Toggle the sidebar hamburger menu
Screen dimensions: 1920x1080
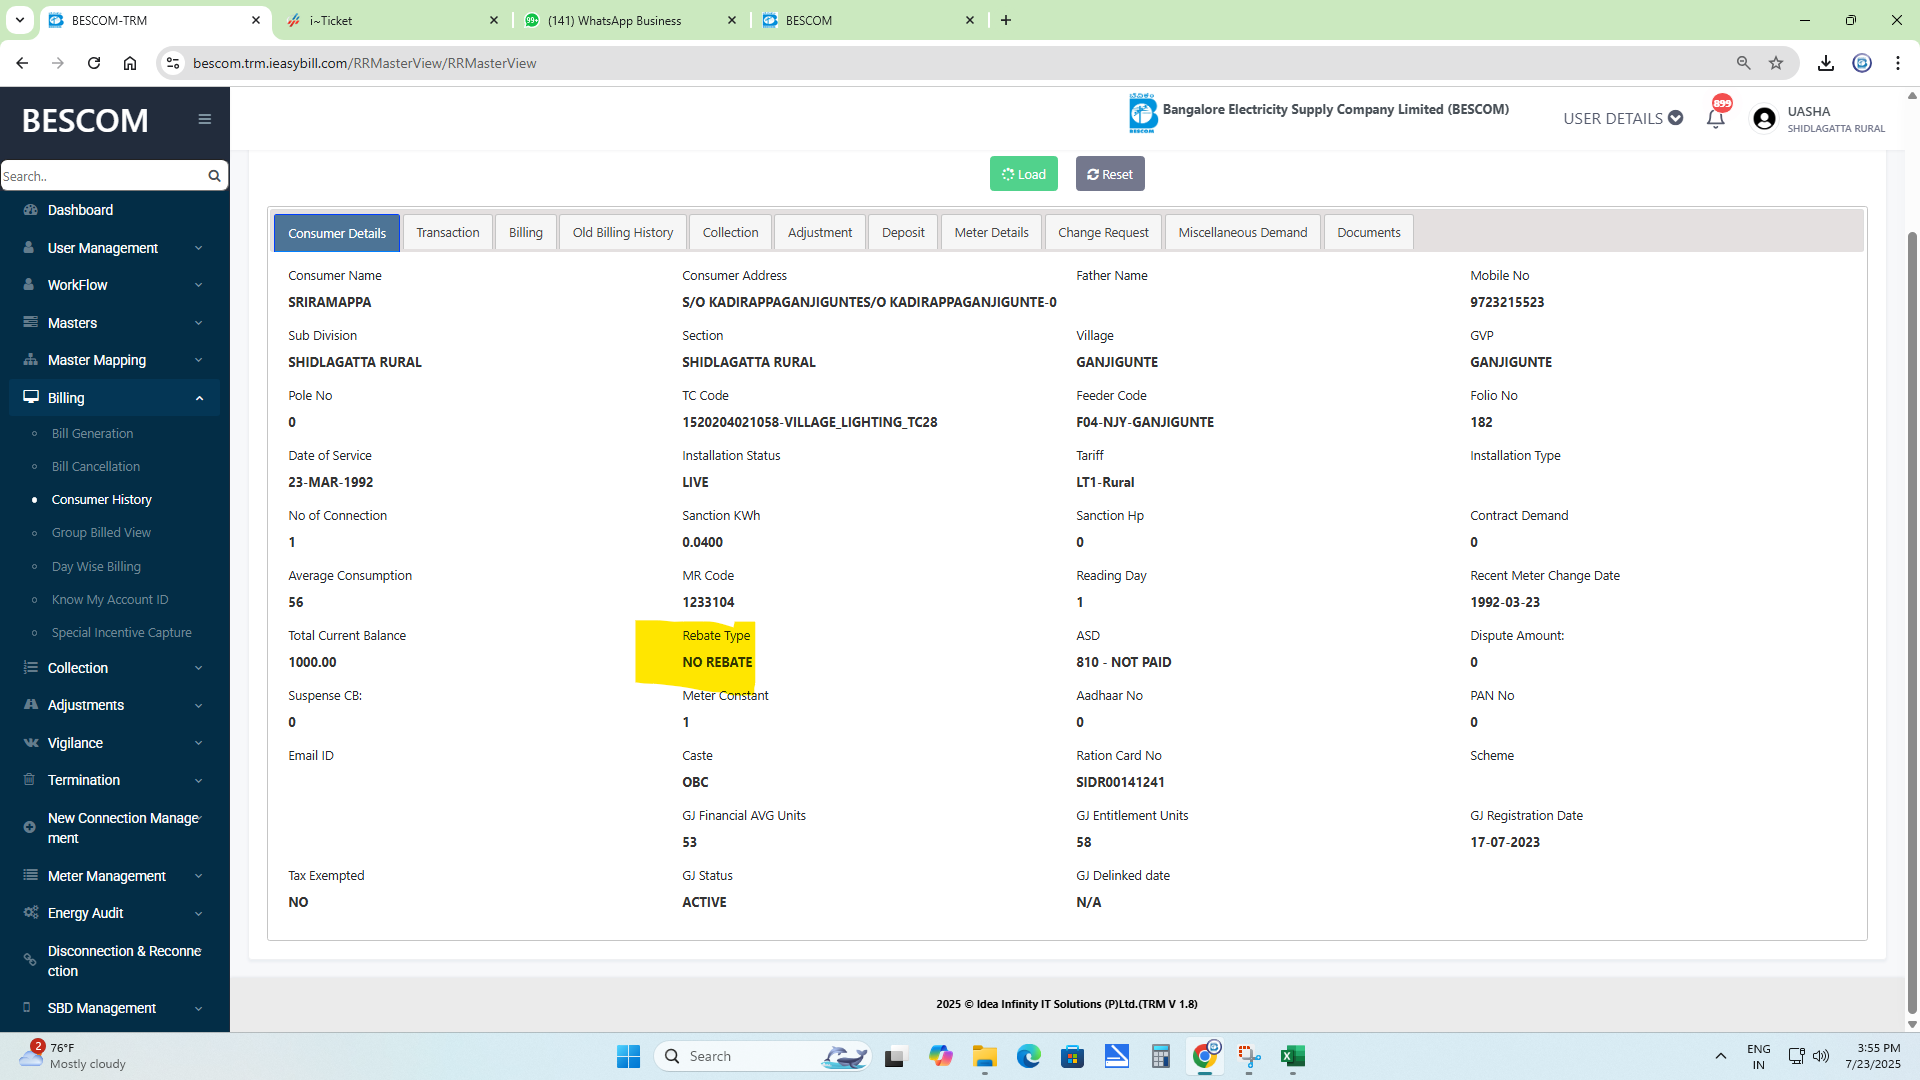click(x=205, y=119)
